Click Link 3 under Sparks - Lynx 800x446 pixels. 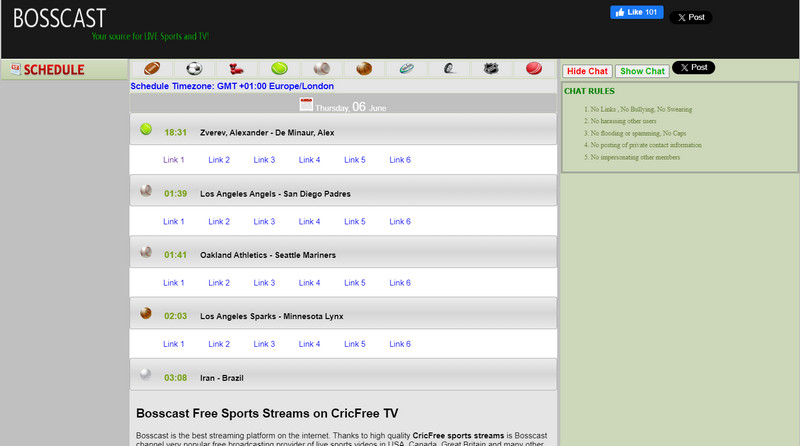click(264, 344)
